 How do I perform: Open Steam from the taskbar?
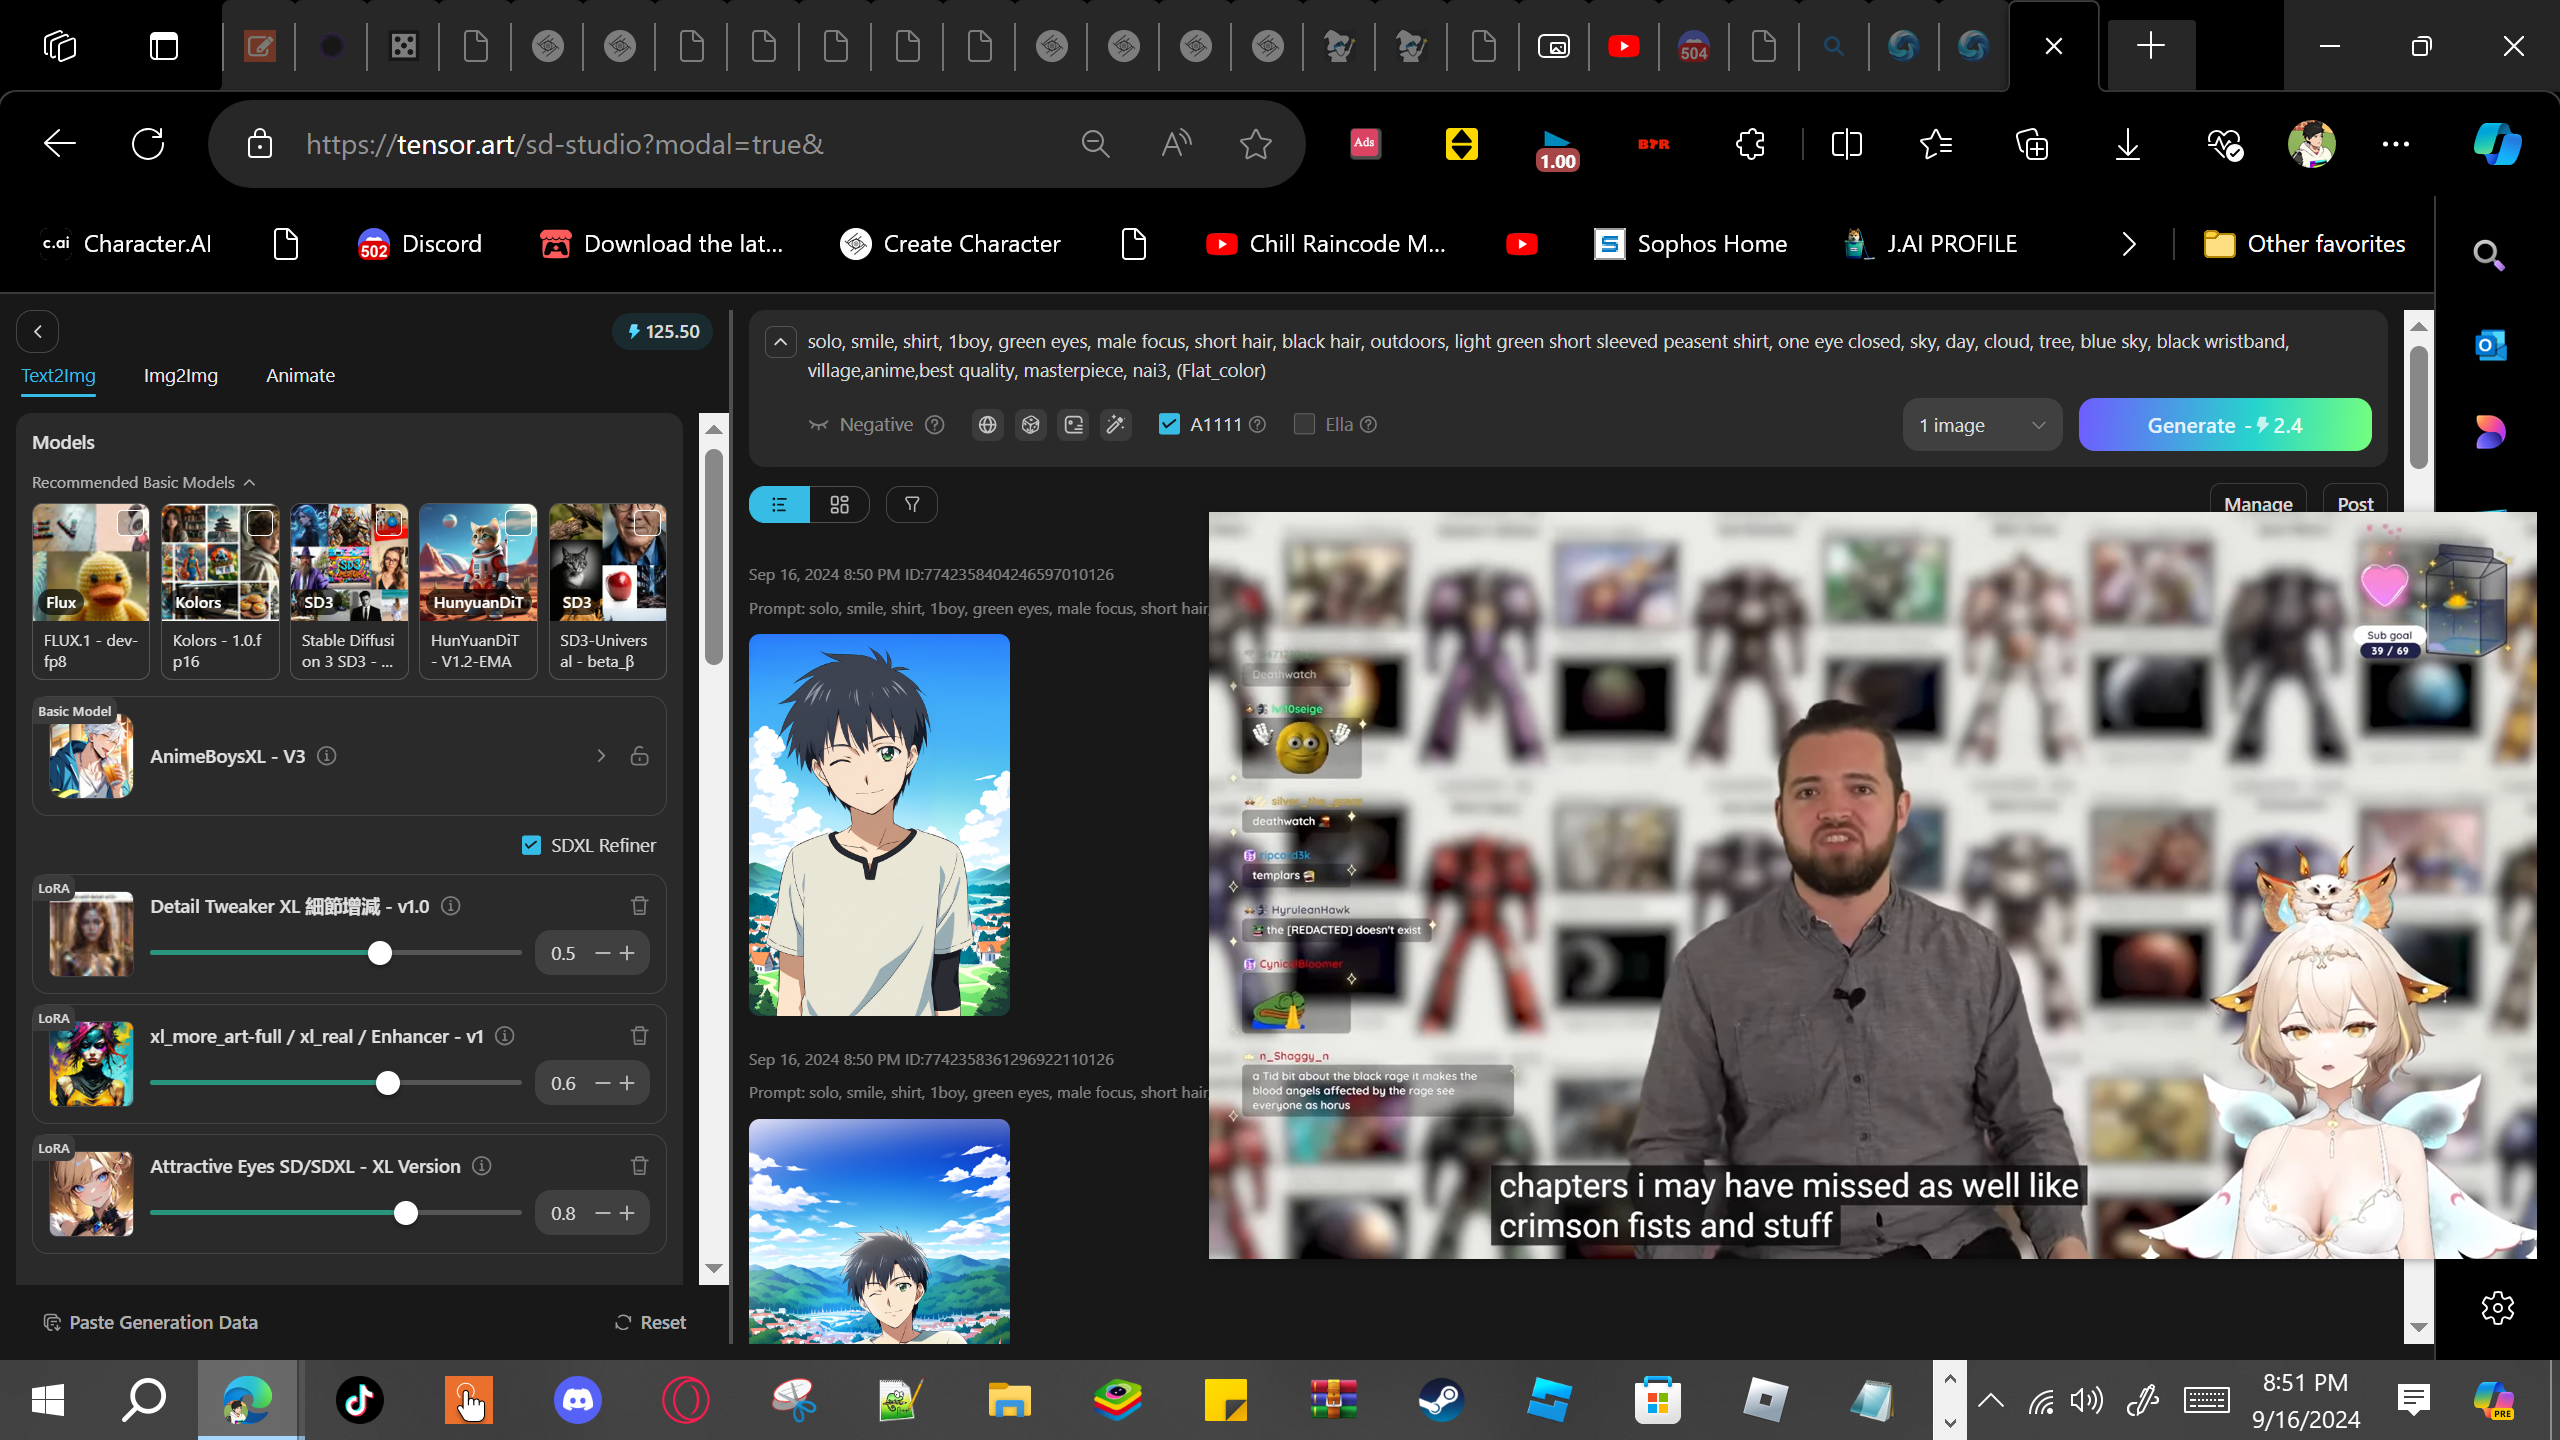coord(1442,1400)
